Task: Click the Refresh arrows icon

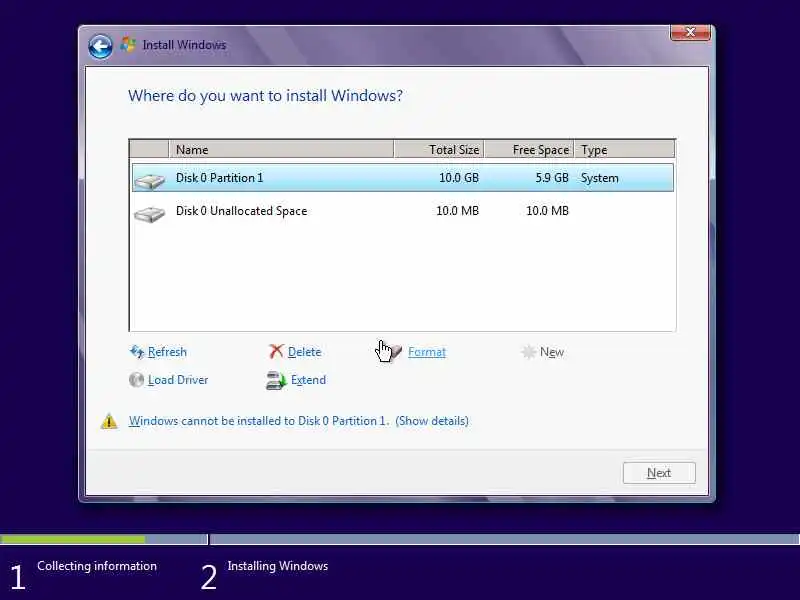Action: tap(137, 352)
